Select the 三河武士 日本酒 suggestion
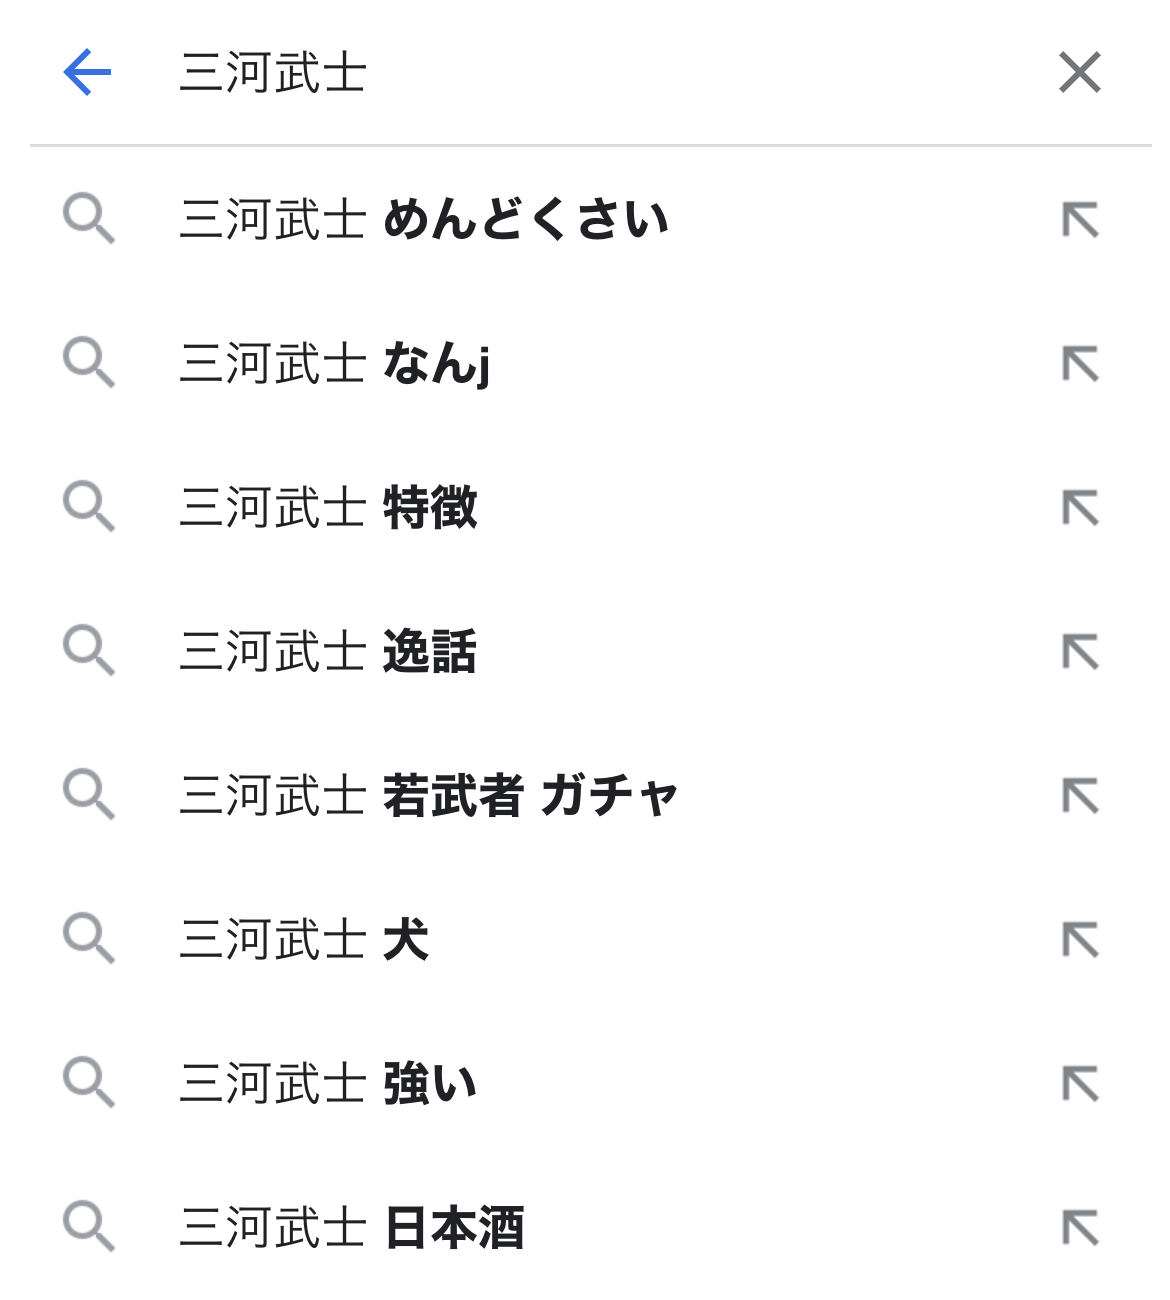This screenshot has height=1300, width=1170. tap(352, 1228)
